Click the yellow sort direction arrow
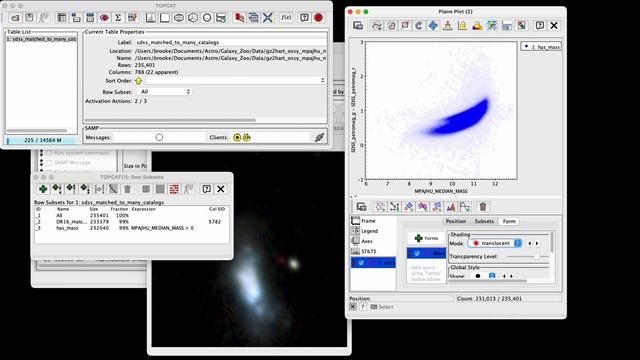 click(138, 81)
